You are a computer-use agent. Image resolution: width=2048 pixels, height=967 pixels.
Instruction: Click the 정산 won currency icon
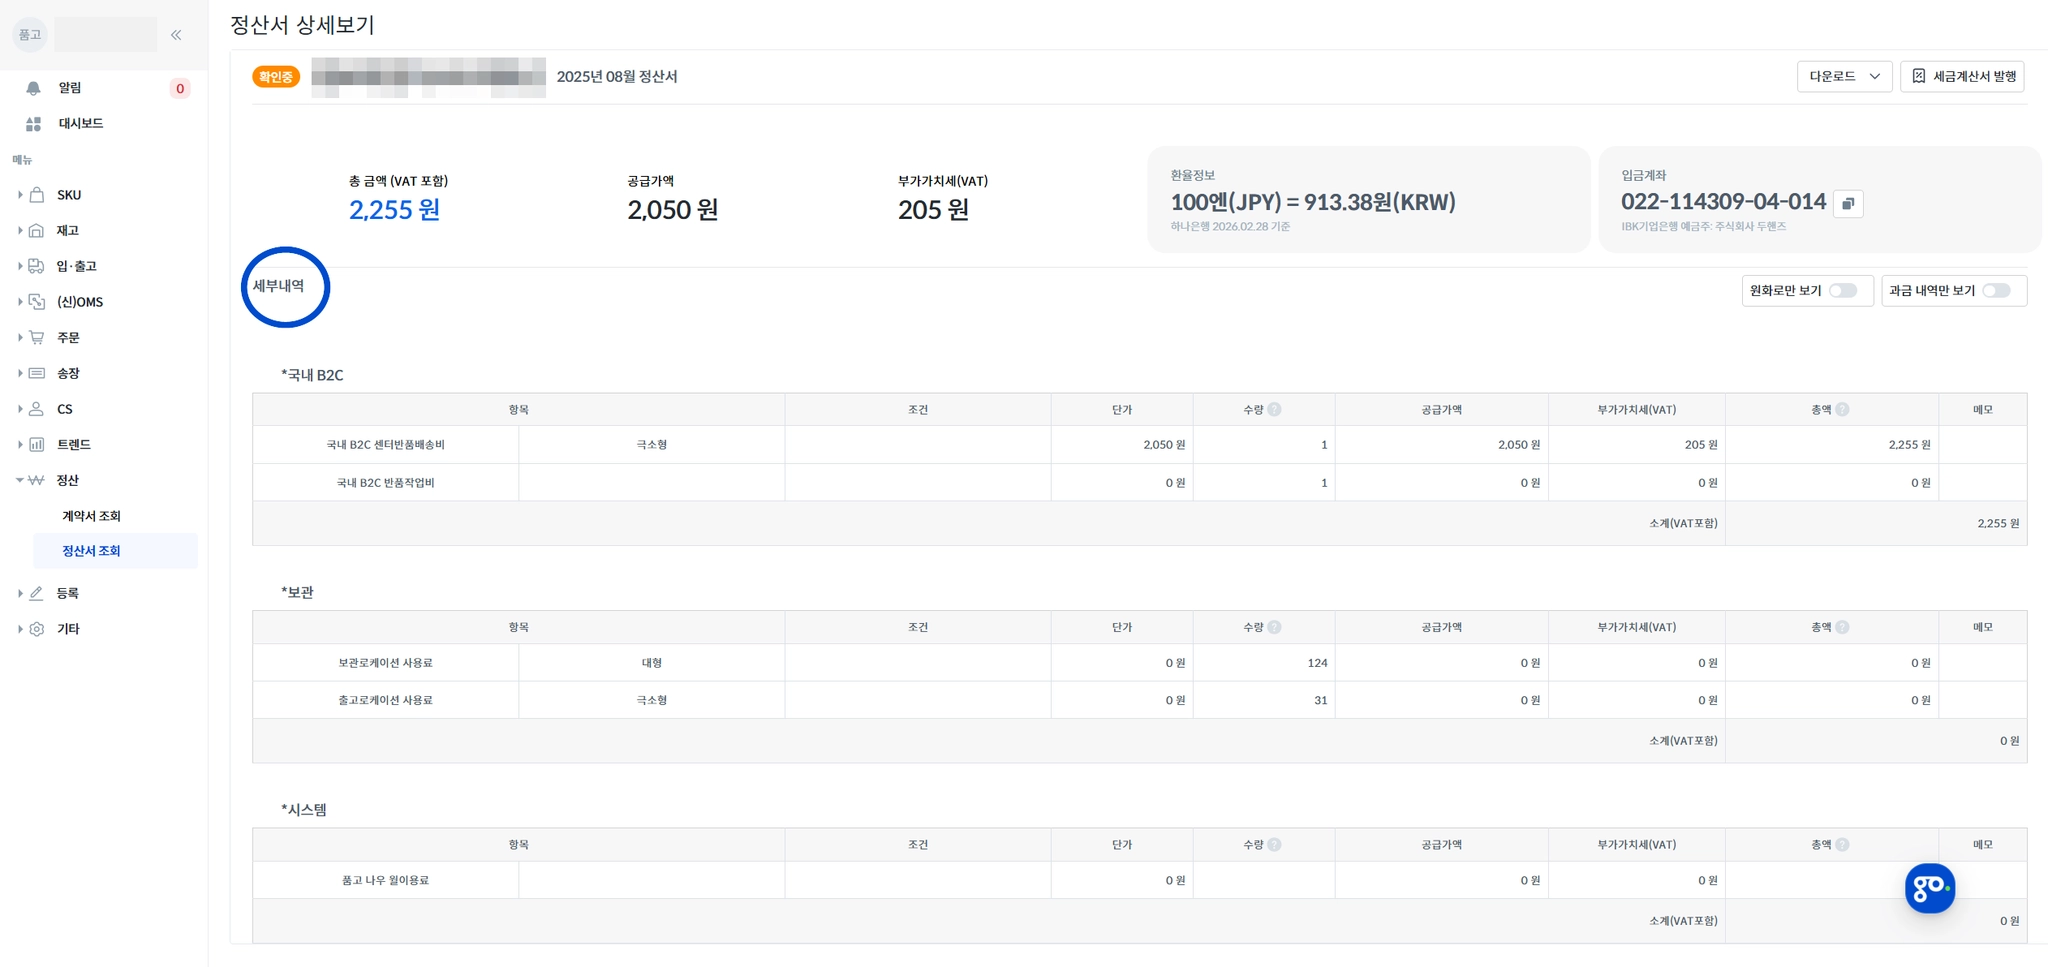[x=37, y=480]
